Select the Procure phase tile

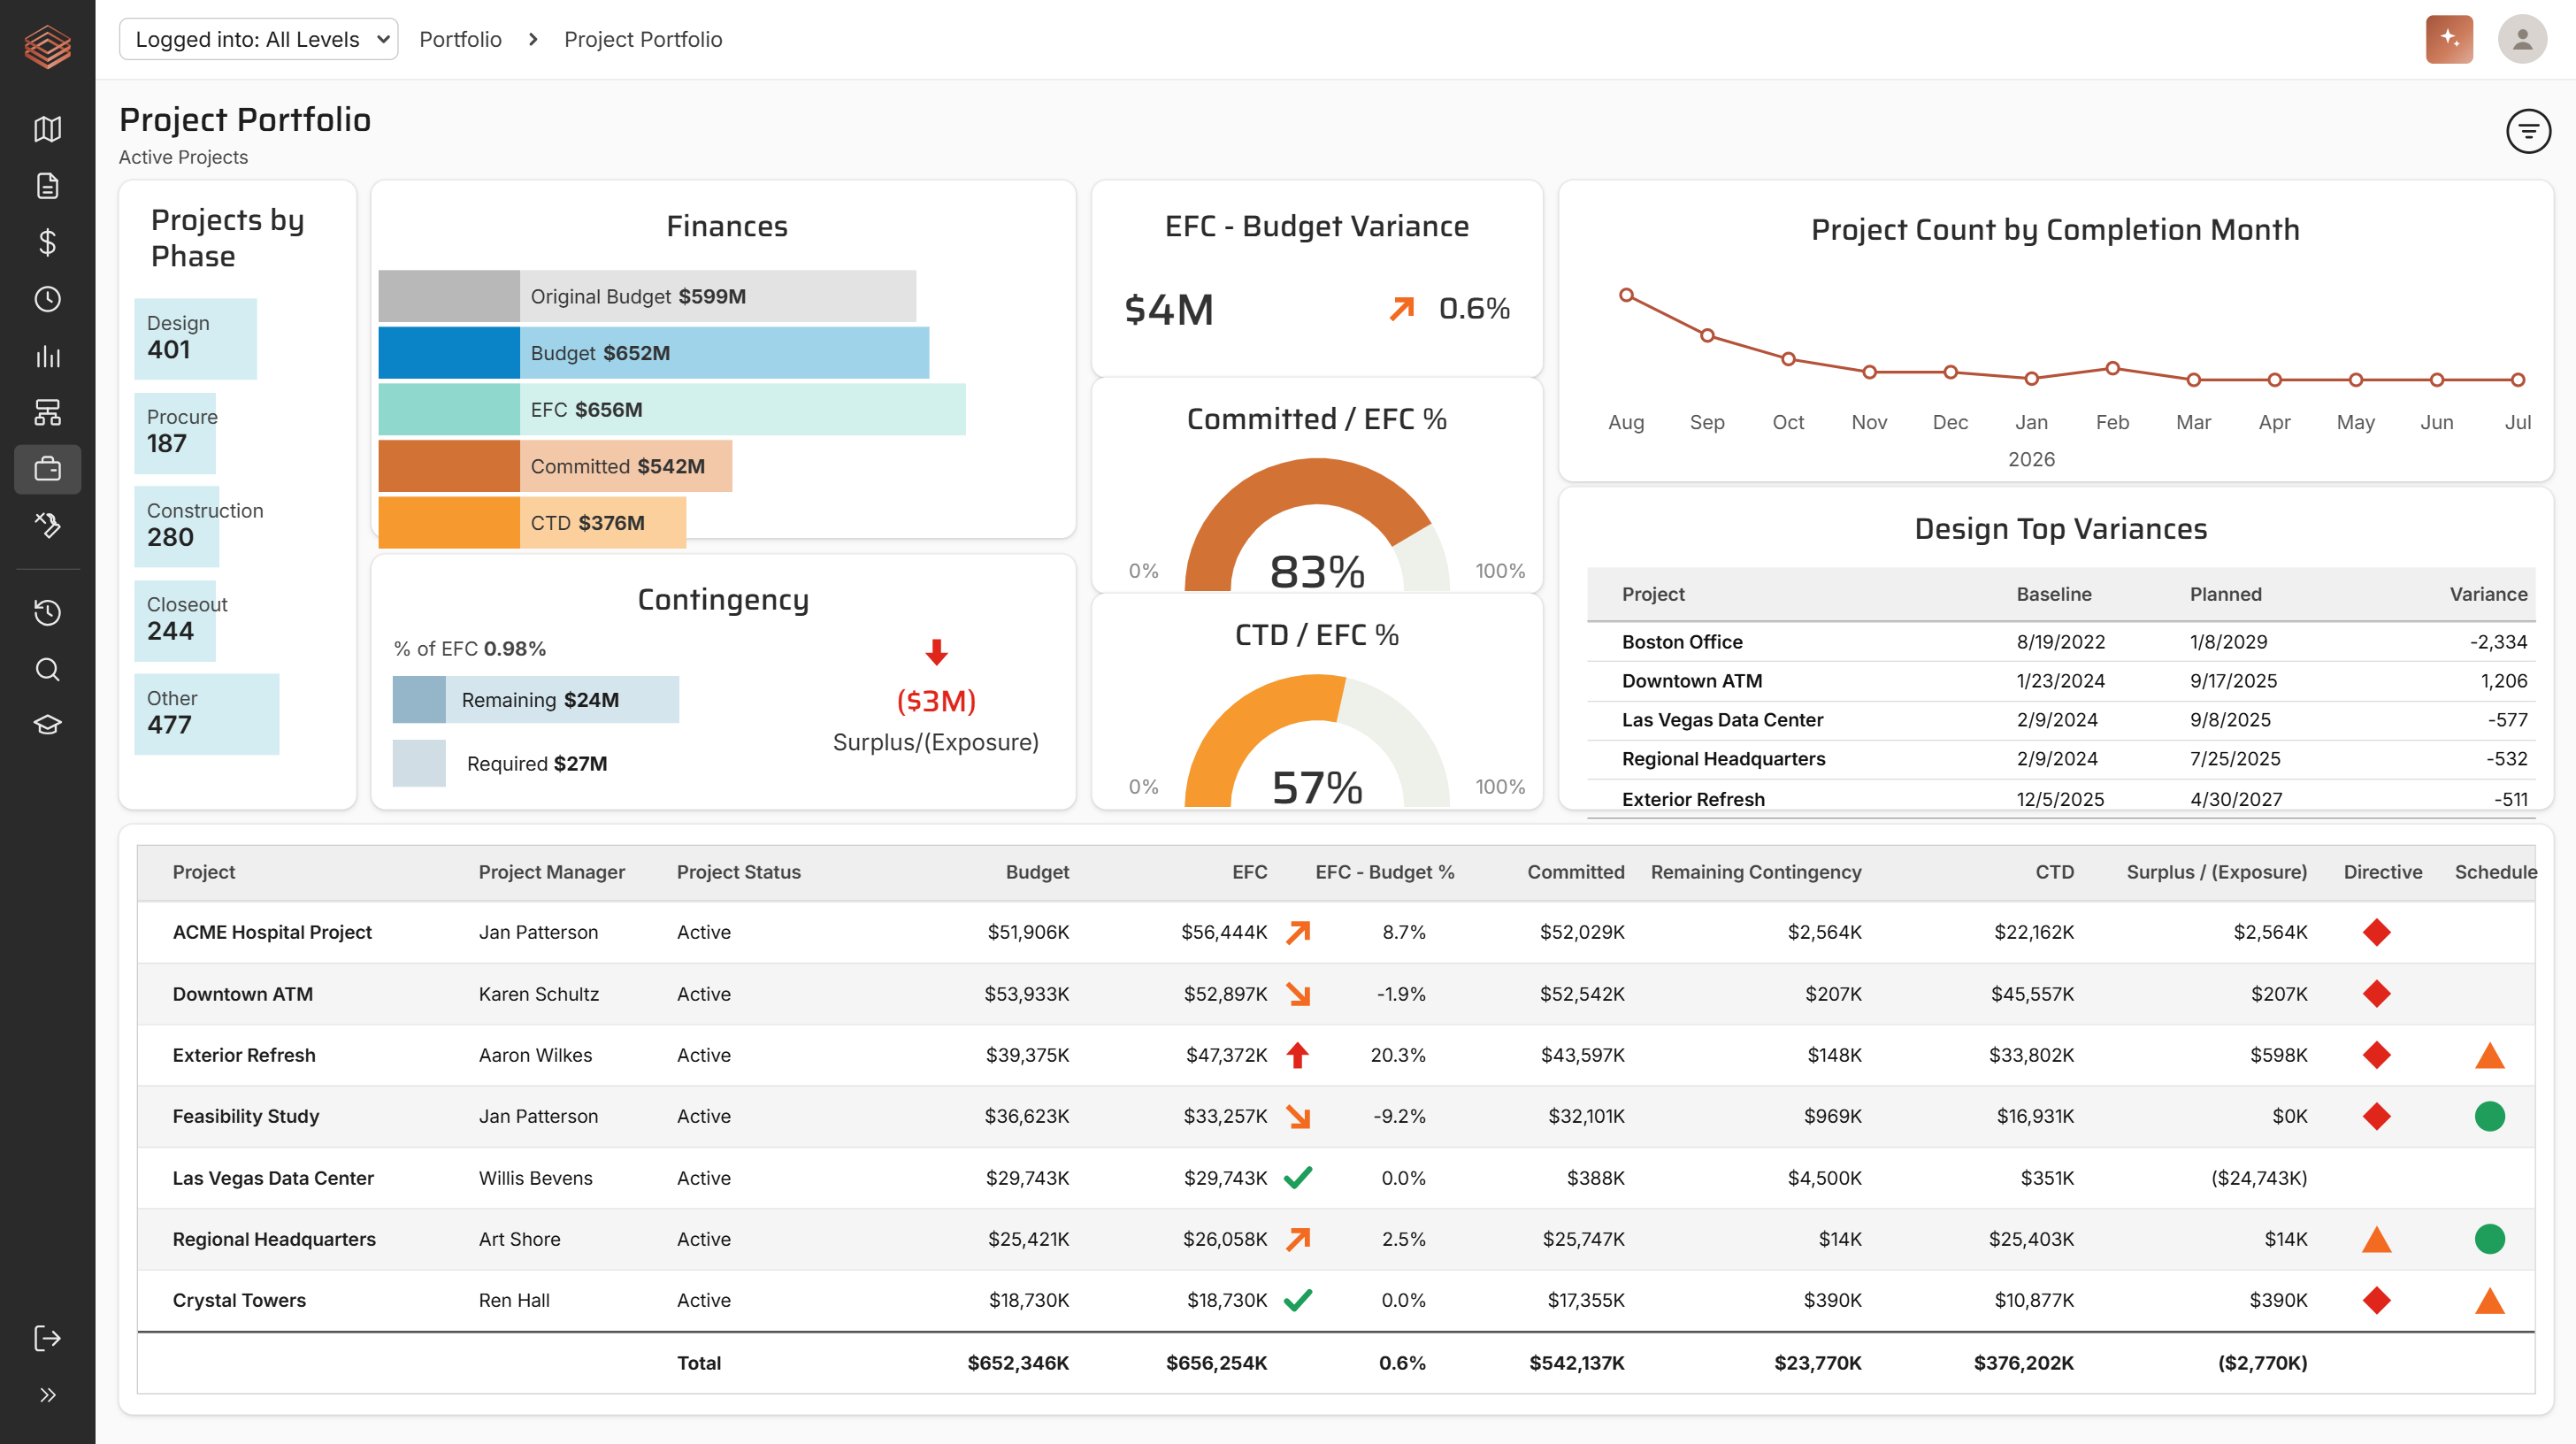pos(176,432)
